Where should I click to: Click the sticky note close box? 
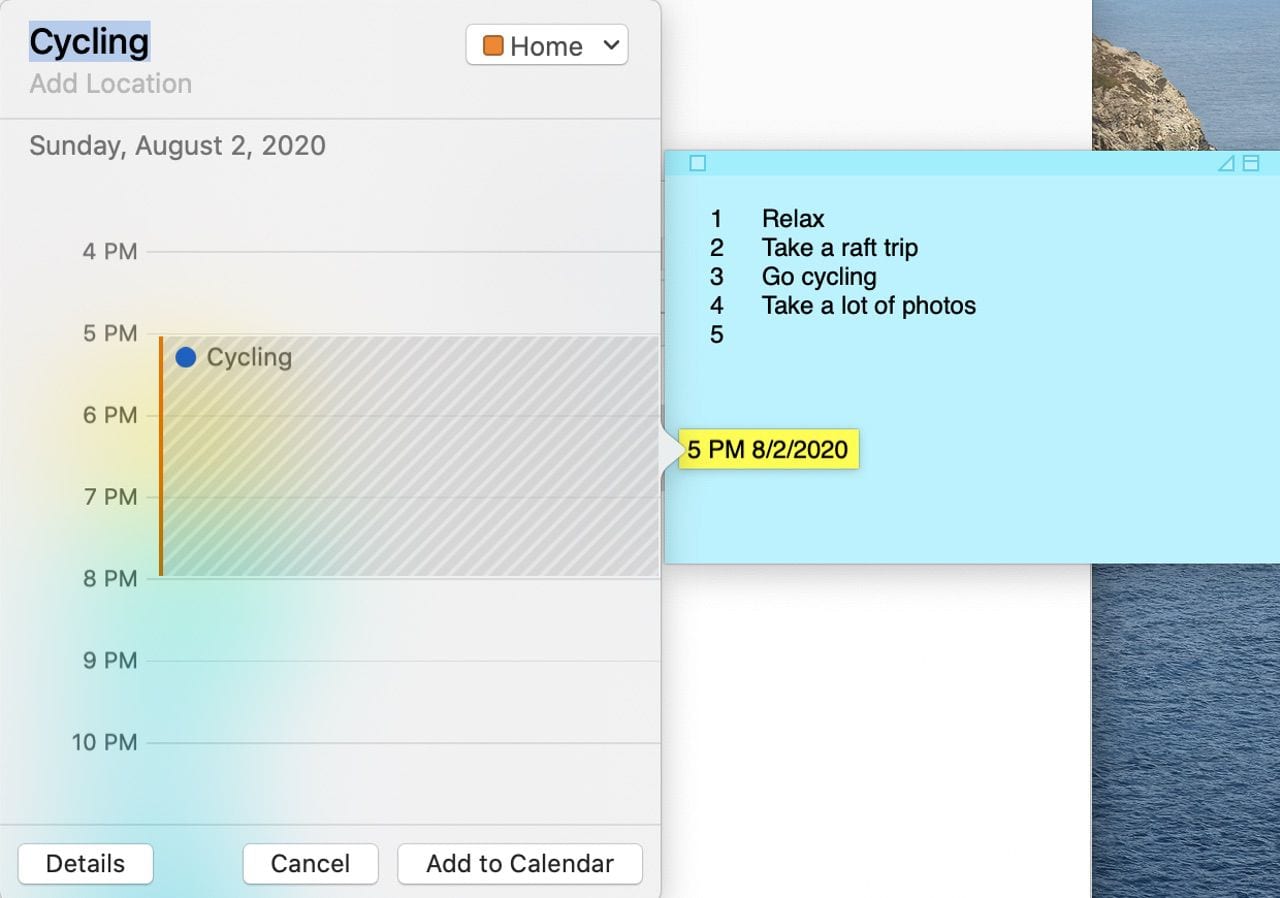[698, 163]
